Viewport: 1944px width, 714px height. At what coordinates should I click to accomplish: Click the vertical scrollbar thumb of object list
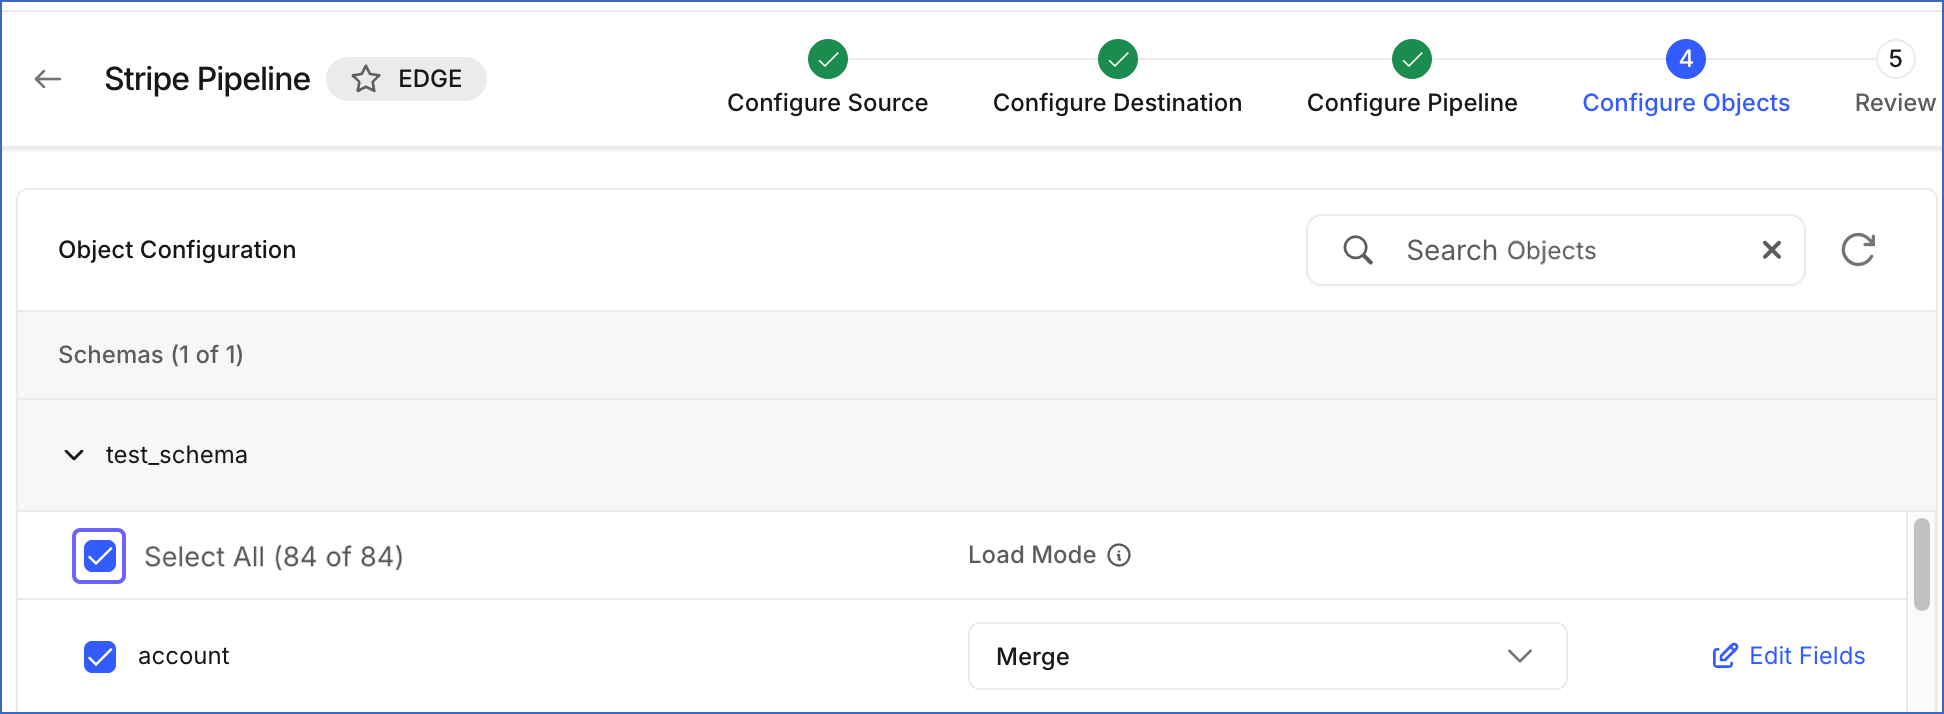point(1921,564)
